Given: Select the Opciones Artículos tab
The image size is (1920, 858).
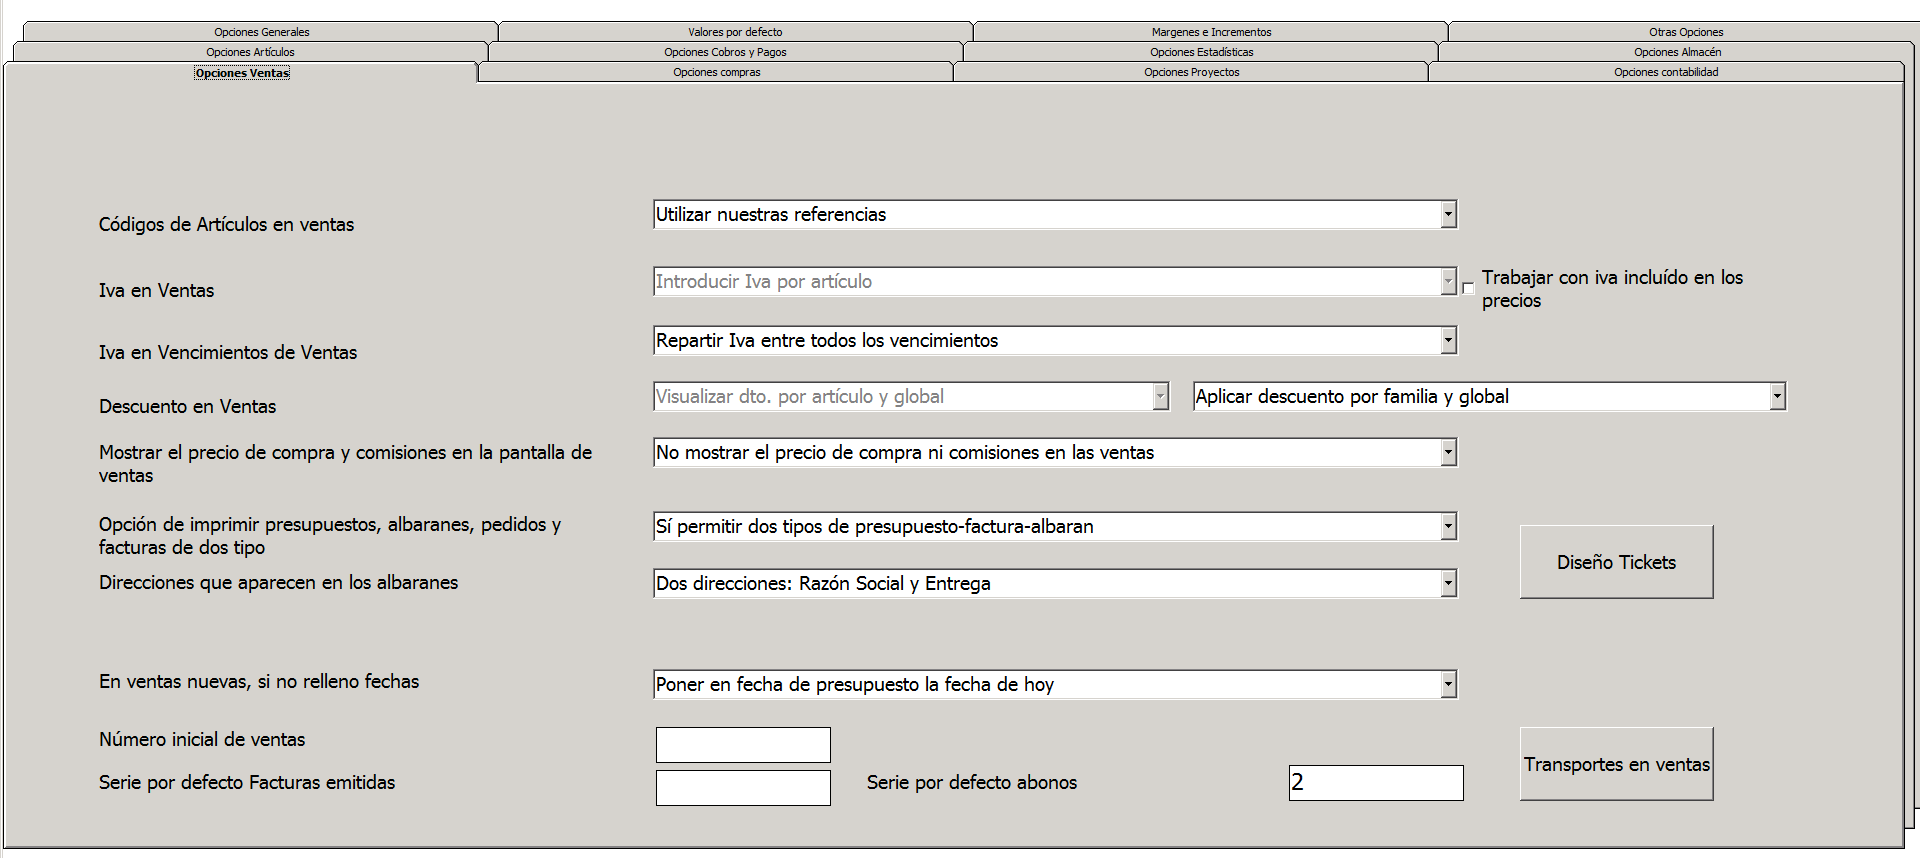Looking at the screenshot, I should 250,52.
